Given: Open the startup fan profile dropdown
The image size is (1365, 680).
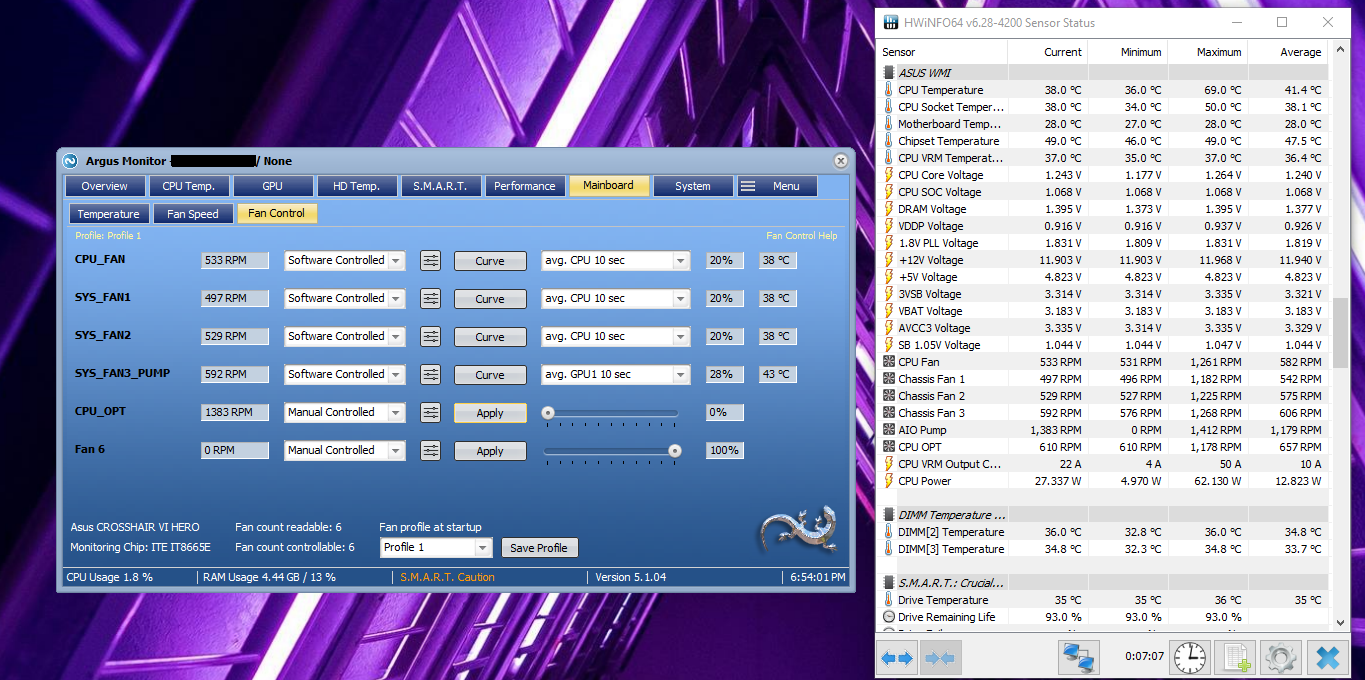Looking at the screenshot, I should (437, 548).
